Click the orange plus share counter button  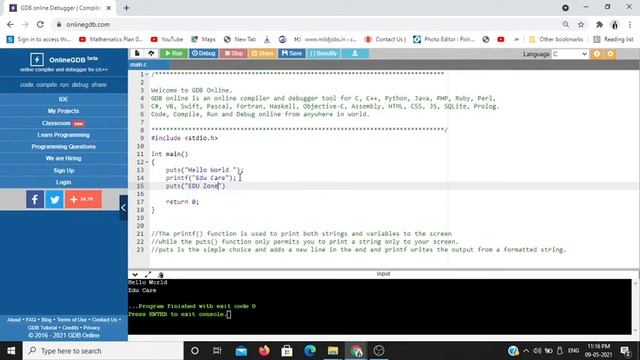click(x=83, y=199)
